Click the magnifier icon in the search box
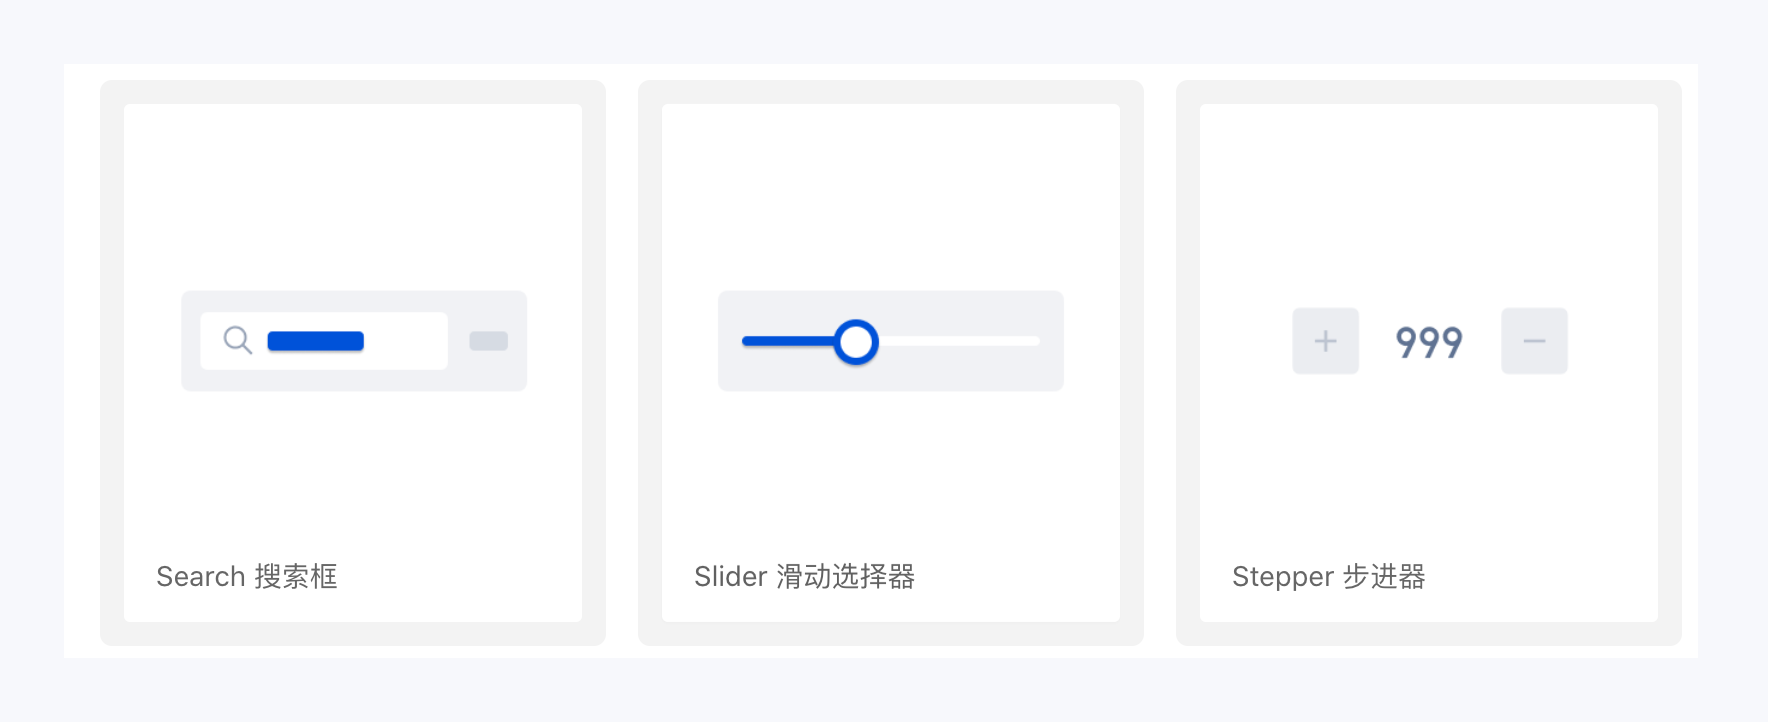The image size is (1768, 722). [x=237, y=340]
